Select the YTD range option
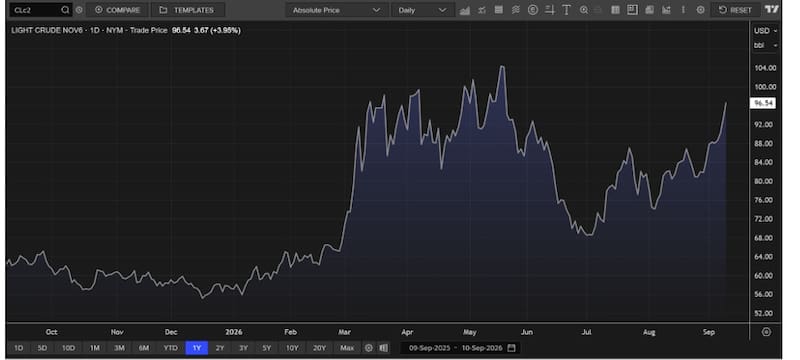The height and width of the screenshot is (360, 800). [x=170, y=348]
